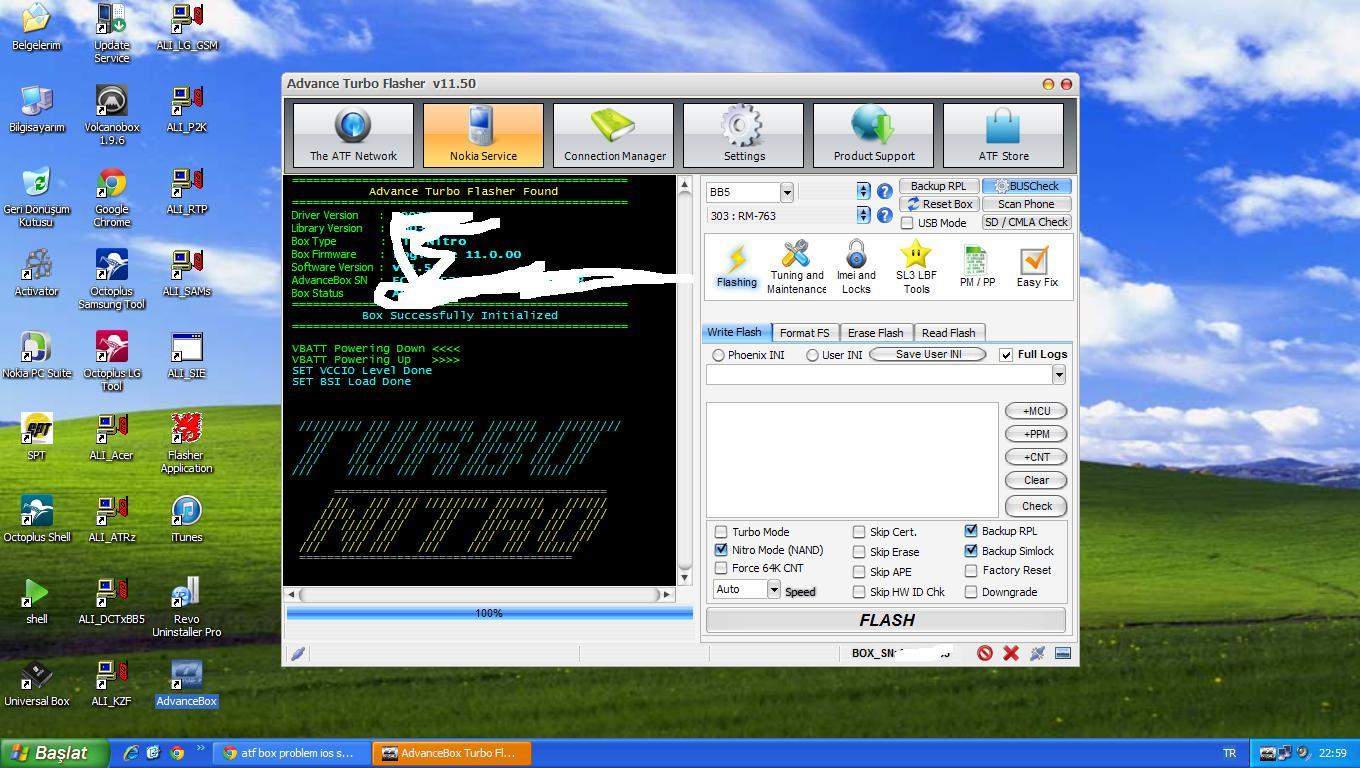Open the Easy Fix section
The image size is (1360, 768).
[x=1036, y=266]
